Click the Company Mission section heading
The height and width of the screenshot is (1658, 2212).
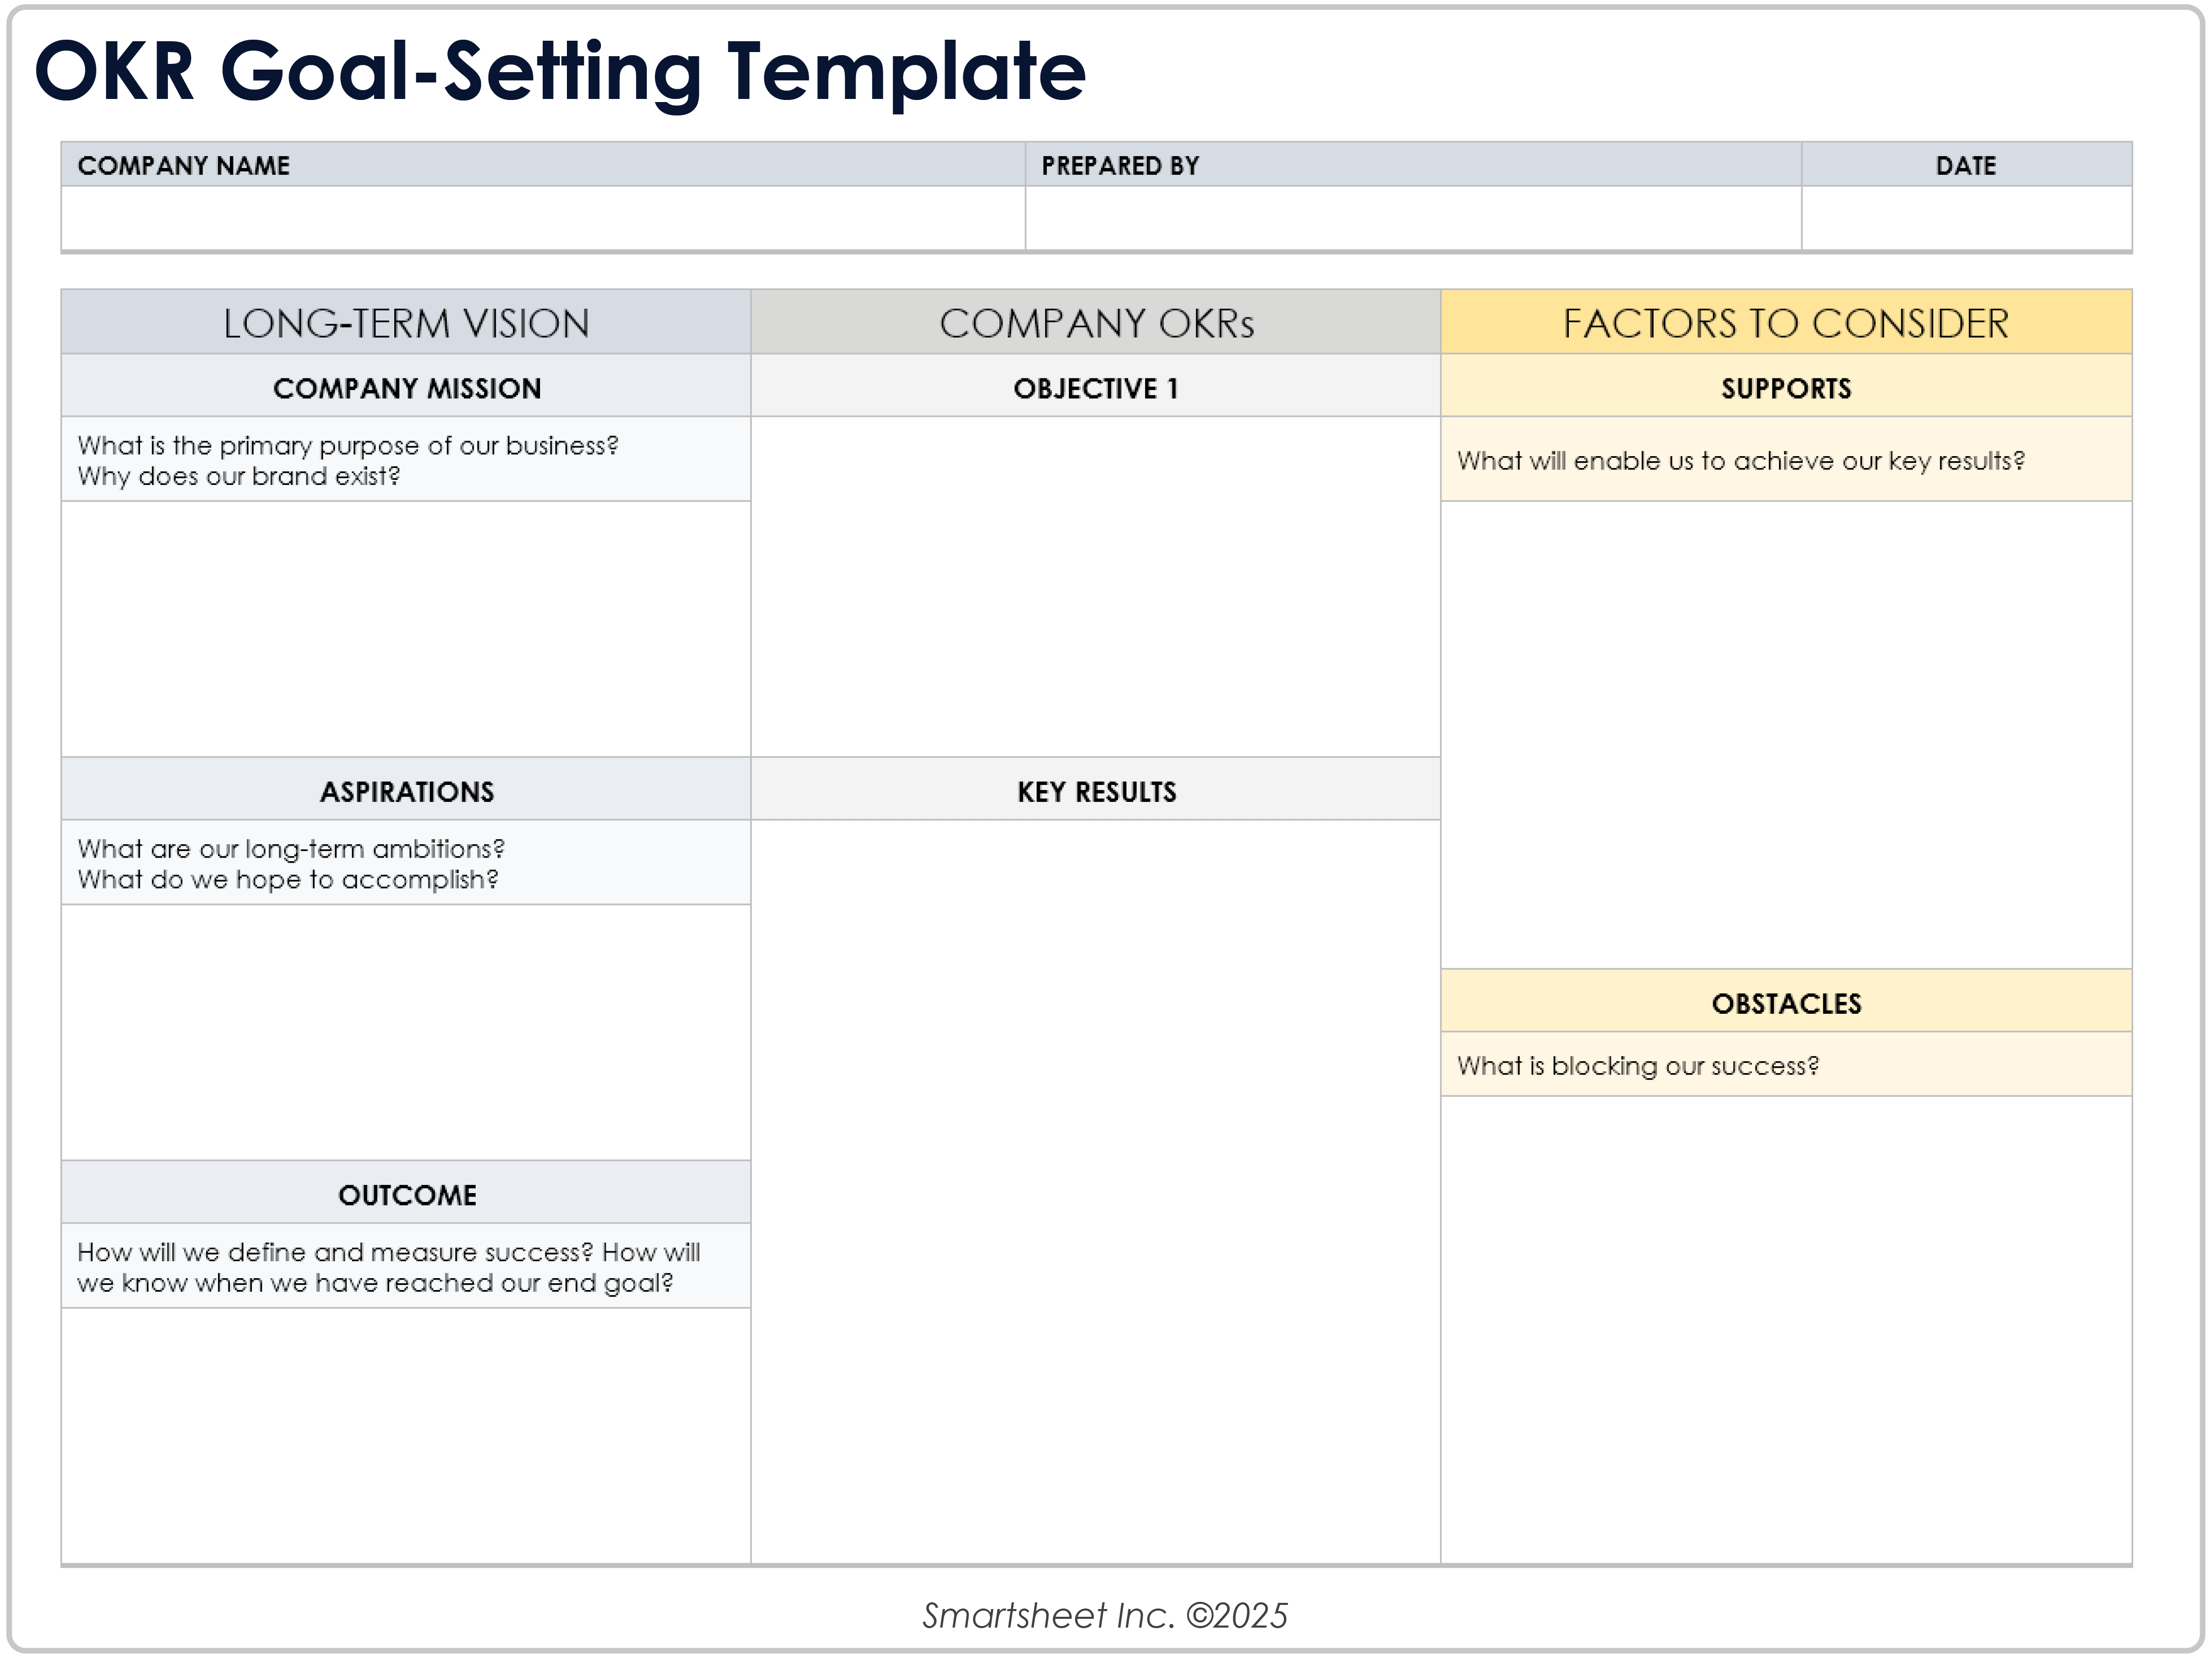tap(405, 387)
